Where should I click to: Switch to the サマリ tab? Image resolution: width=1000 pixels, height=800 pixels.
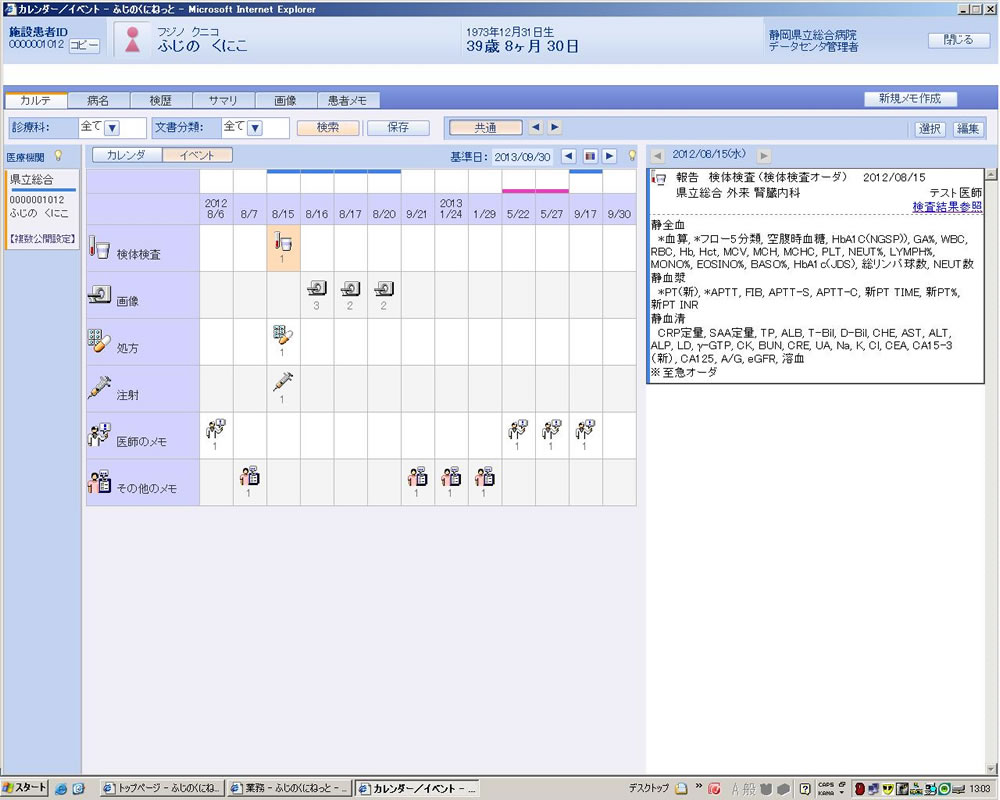pos(222,100)
